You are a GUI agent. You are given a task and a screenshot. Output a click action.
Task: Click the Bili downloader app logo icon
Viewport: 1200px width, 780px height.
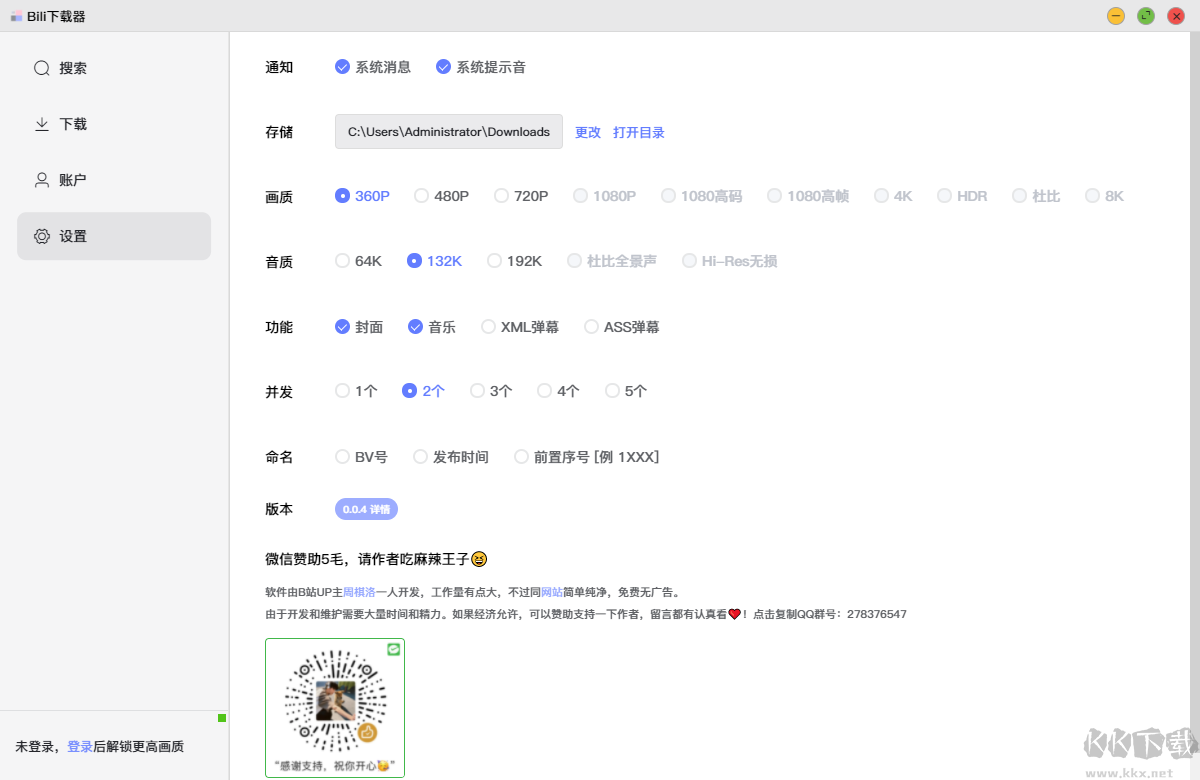pos(16,16)
